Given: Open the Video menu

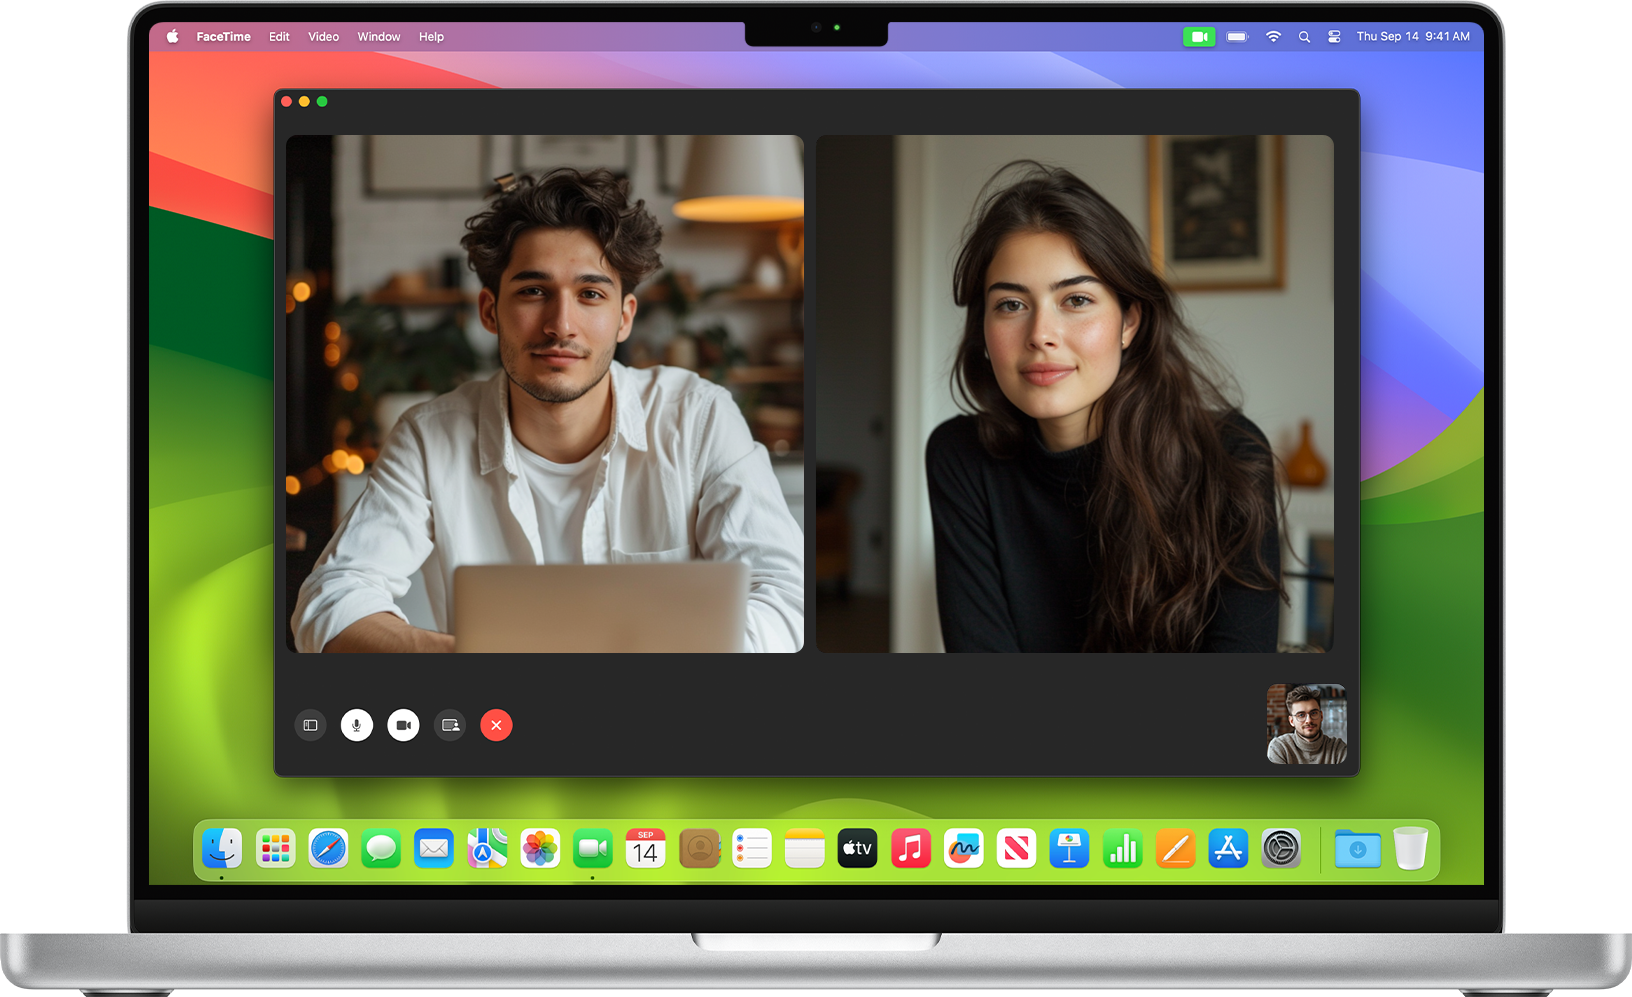Looking at the screenshot, I should click(x=323, y=36).
